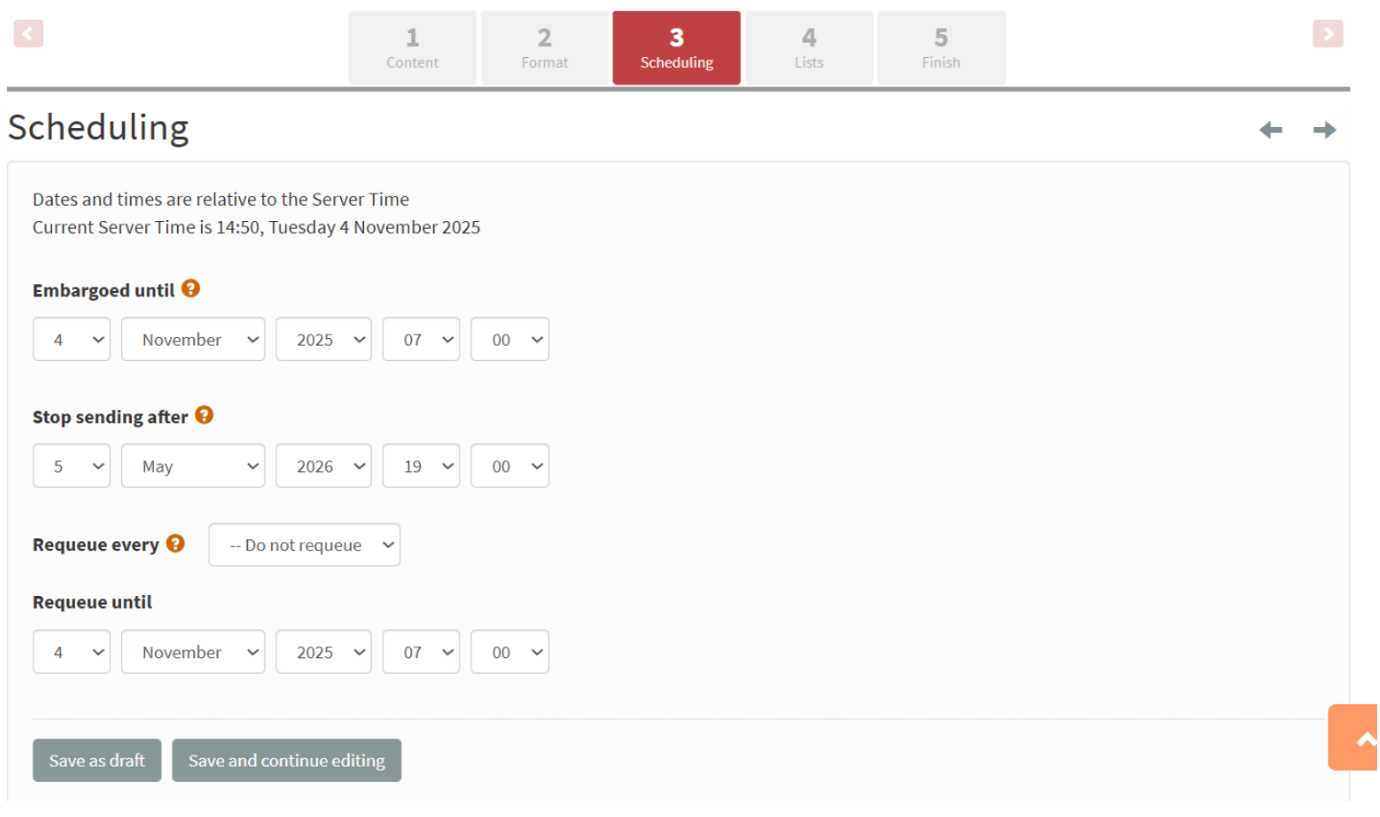The width and height of the screenshot is (1380, 817).
Task: Click the Save as draft button
Action: tap(96, 760)
